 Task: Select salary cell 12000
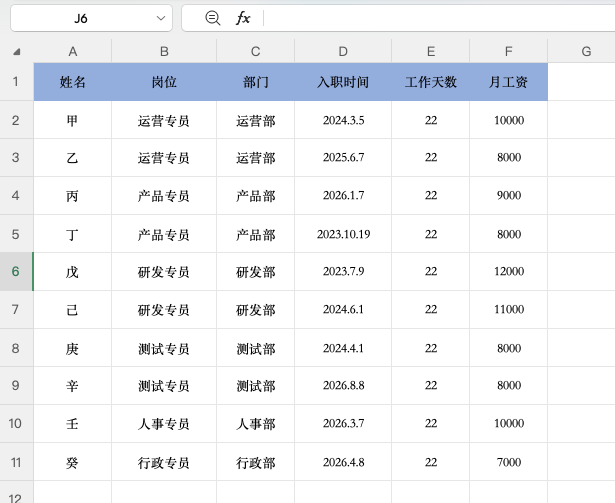coord(508,272)
